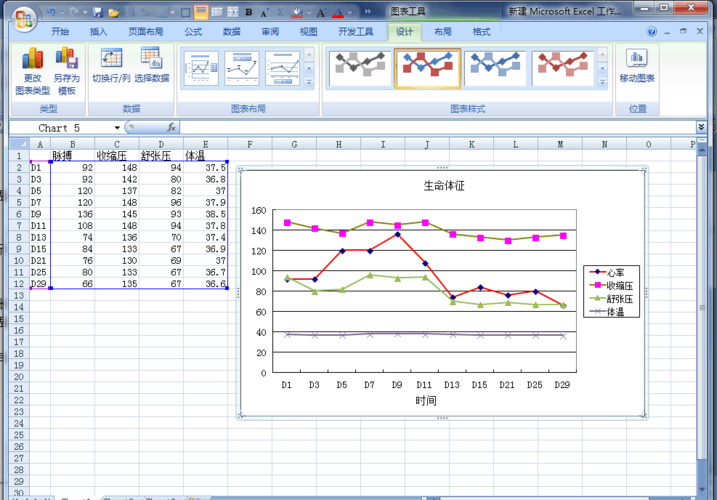
Task: Select the 体温 legend entry
Action: tap(606, 312)
